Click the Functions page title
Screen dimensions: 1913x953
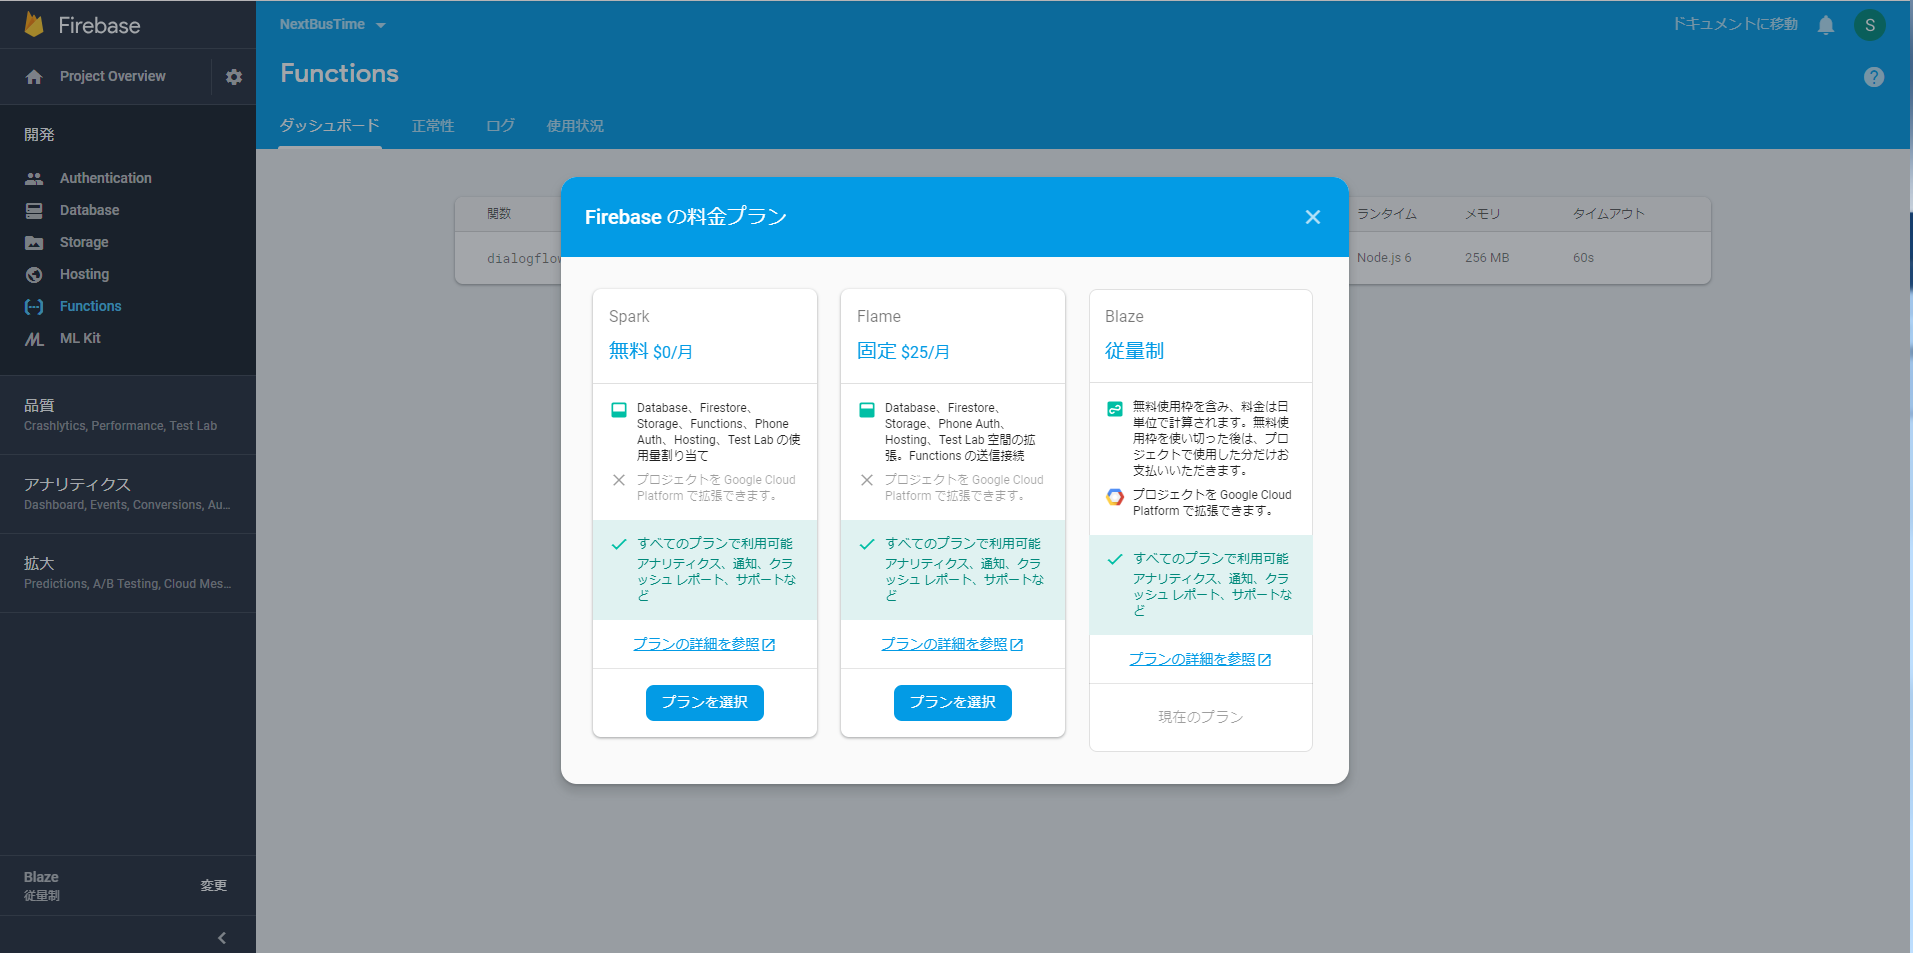click(339, 74)
